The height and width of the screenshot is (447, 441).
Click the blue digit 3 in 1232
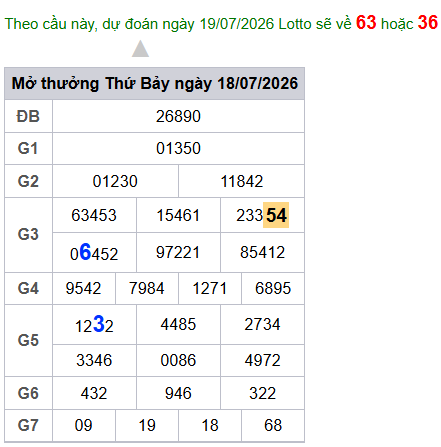[x=99, y=323]
